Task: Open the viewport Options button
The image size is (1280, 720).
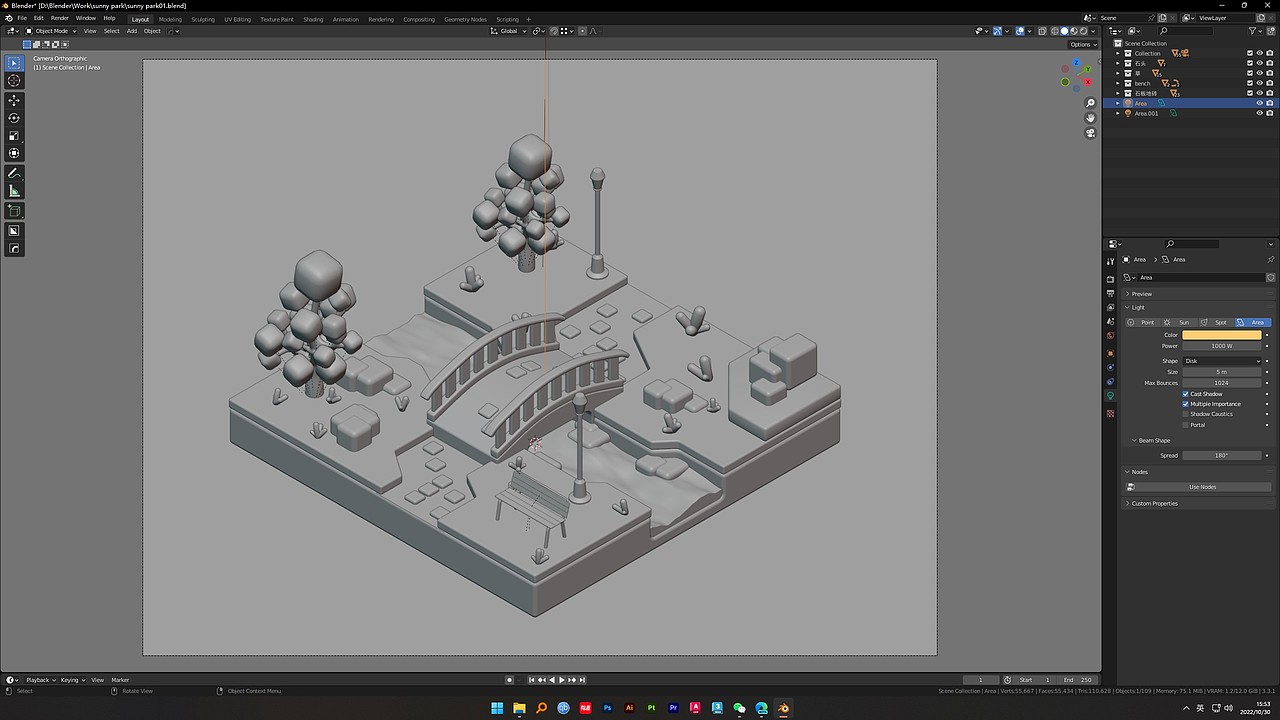Action: pos(1081,44)
